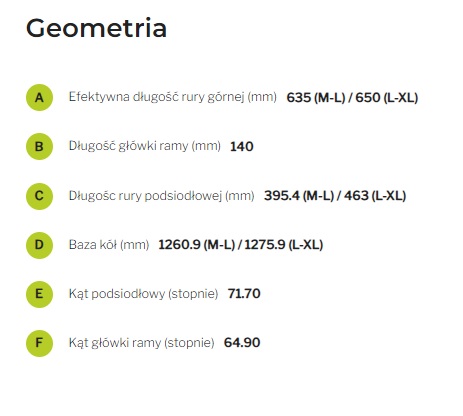Screen dimensions: 463x416
Task: Click the Geometria heading
Action: pyautogui.click(x=96, y=28)
